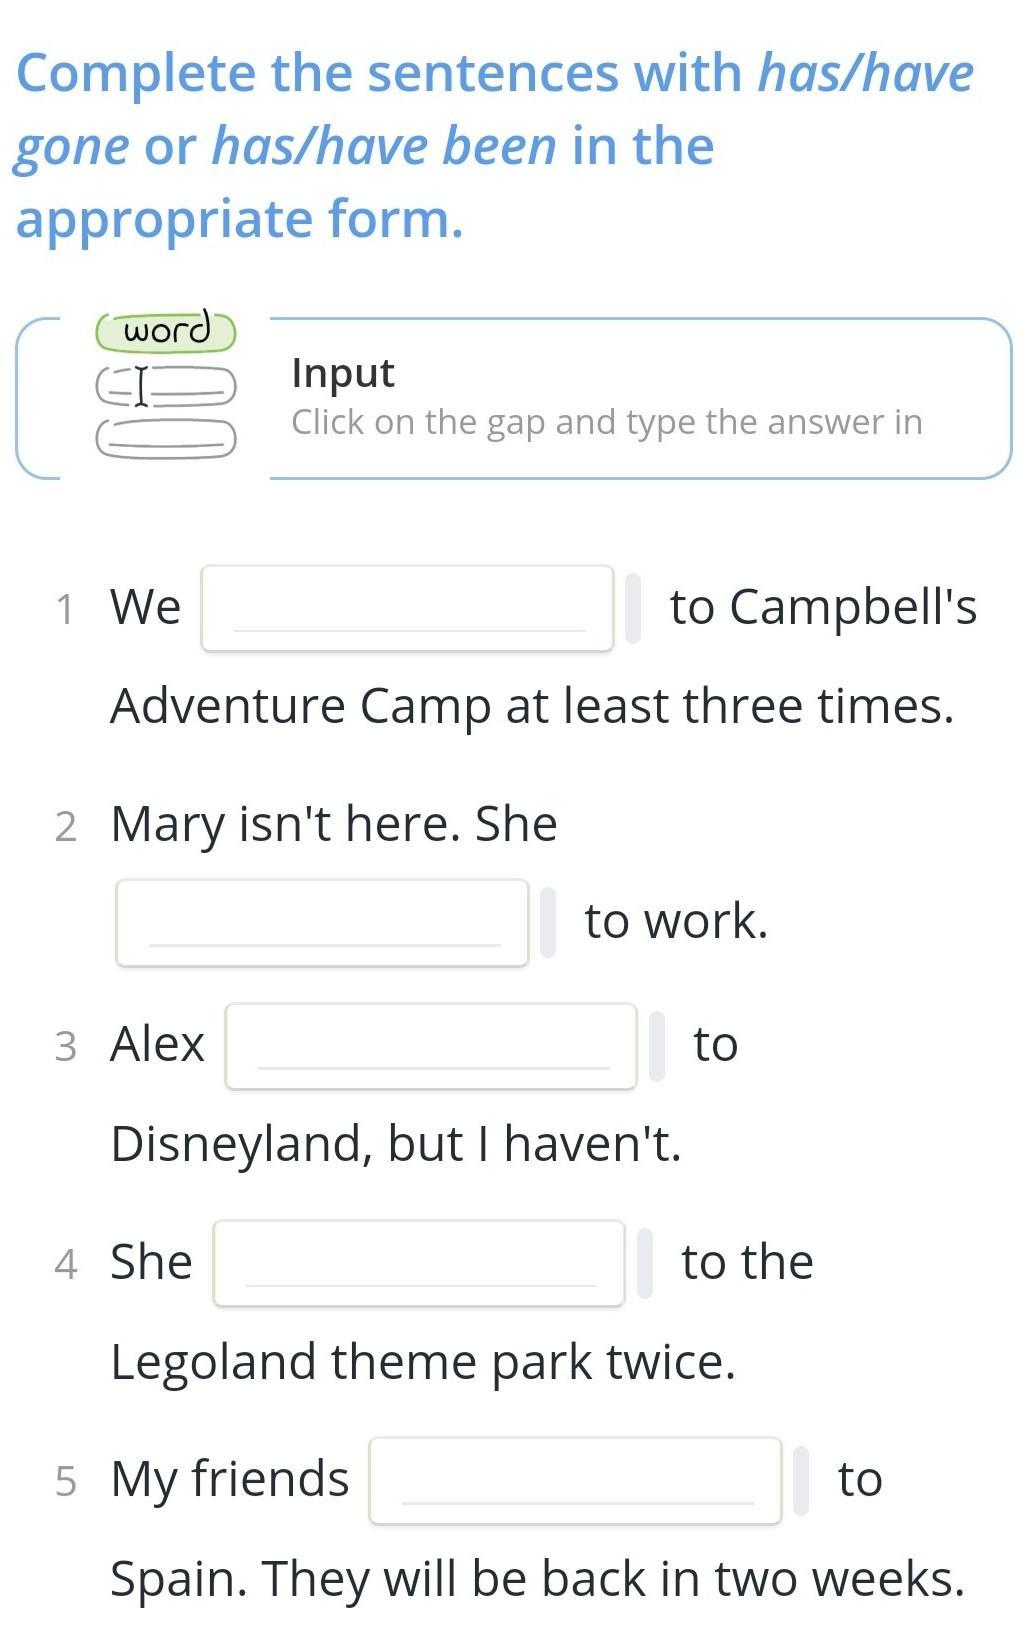Click the 'Input' heading
1023x1650 pixels.
coord(343,373)
